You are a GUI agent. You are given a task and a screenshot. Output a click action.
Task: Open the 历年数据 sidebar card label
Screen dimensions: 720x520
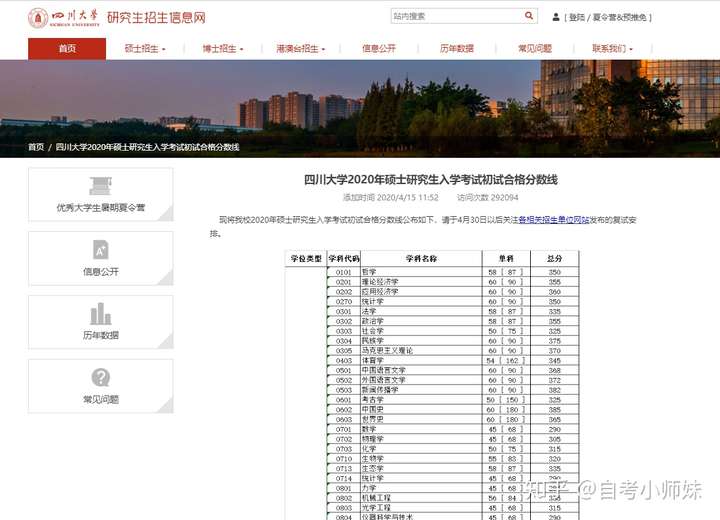(101, 335)
